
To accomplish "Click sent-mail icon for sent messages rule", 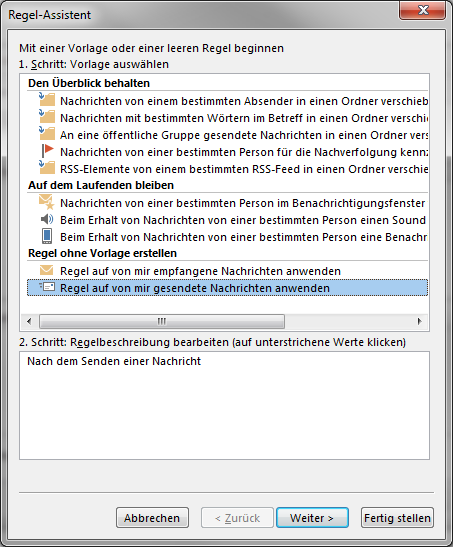I will point(47,287).
